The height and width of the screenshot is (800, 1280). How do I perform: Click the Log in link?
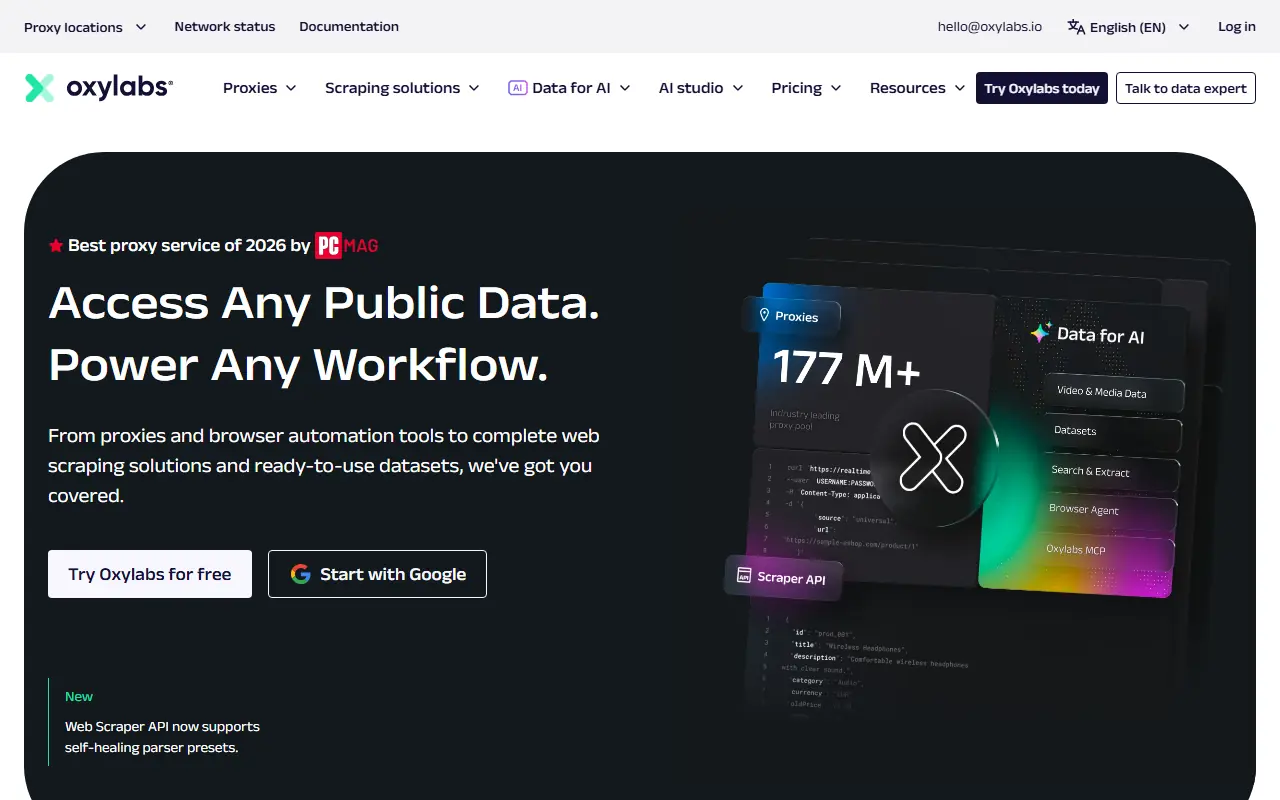click(x=1237, y=27)
